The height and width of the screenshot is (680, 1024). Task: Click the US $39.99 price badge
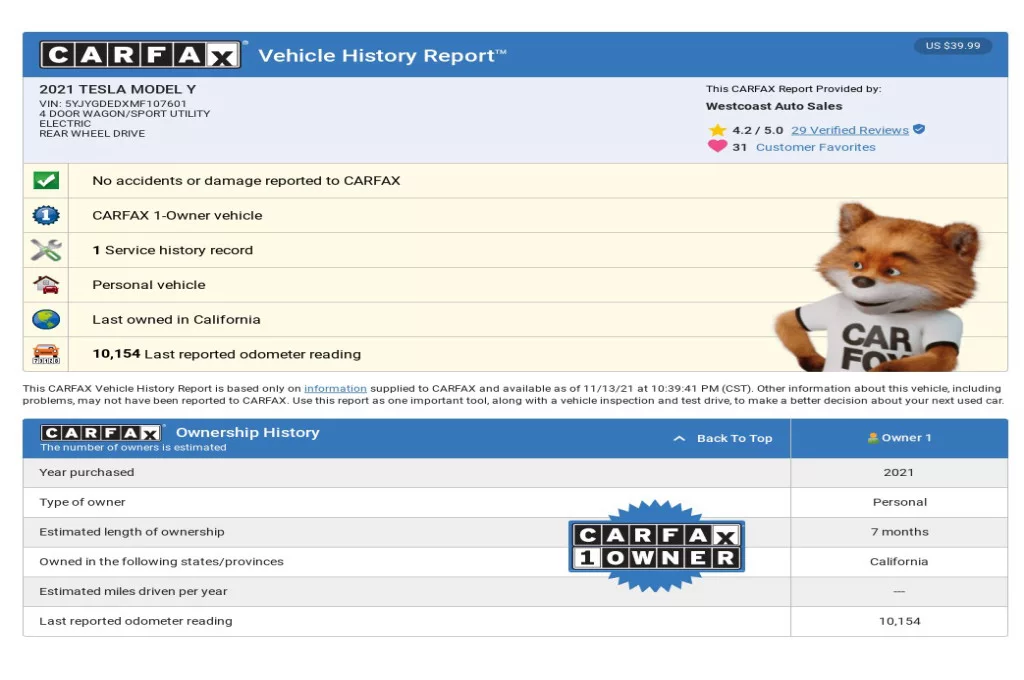coord(952,46)
